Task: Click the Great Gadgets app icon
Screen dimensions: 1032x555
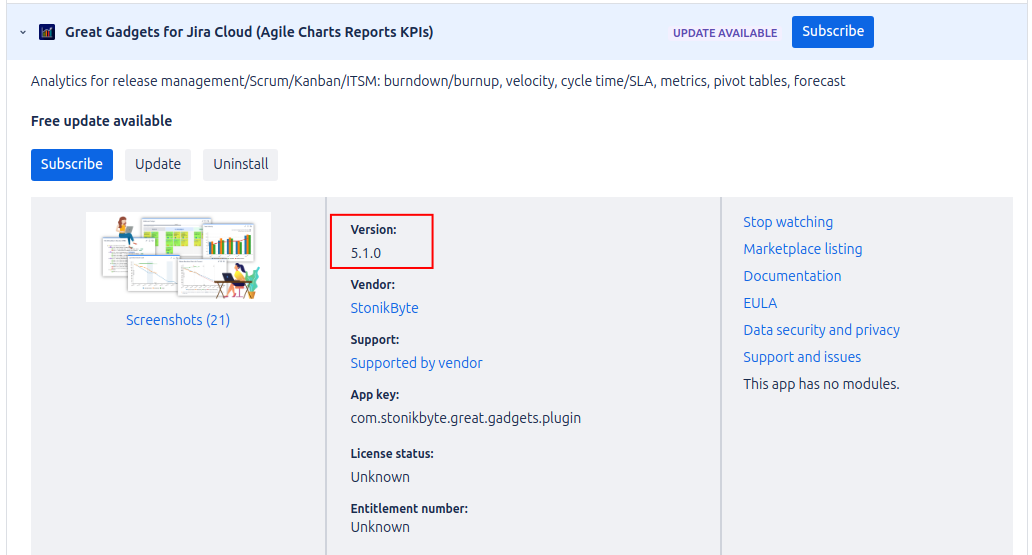Action: pyautogui.click(x=47, y=32)
